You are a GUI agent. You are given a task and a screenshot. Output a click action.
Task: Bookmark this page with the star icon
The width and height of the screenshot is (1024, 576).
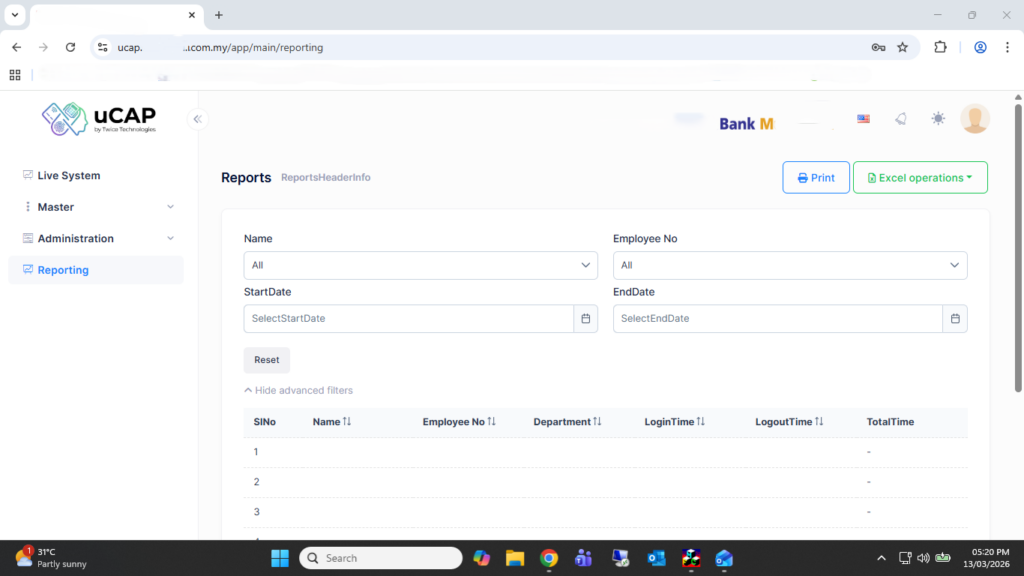tap(902, 47)
